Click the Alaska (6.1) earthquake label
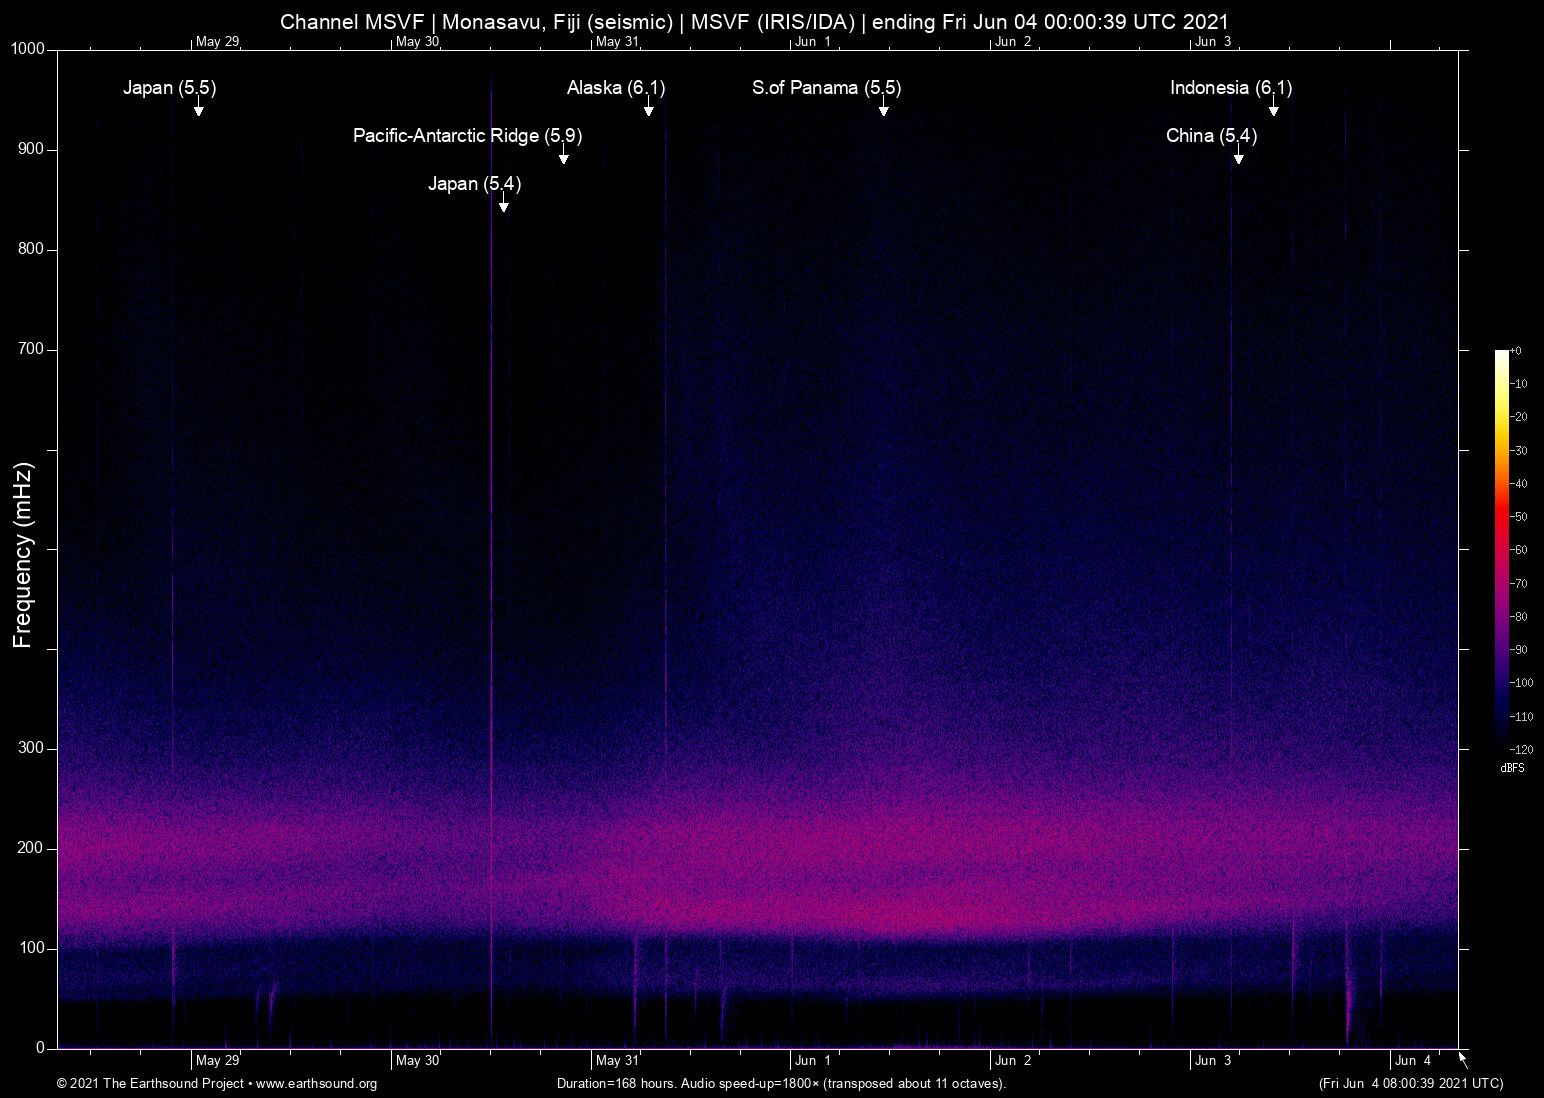 [616, 88]
